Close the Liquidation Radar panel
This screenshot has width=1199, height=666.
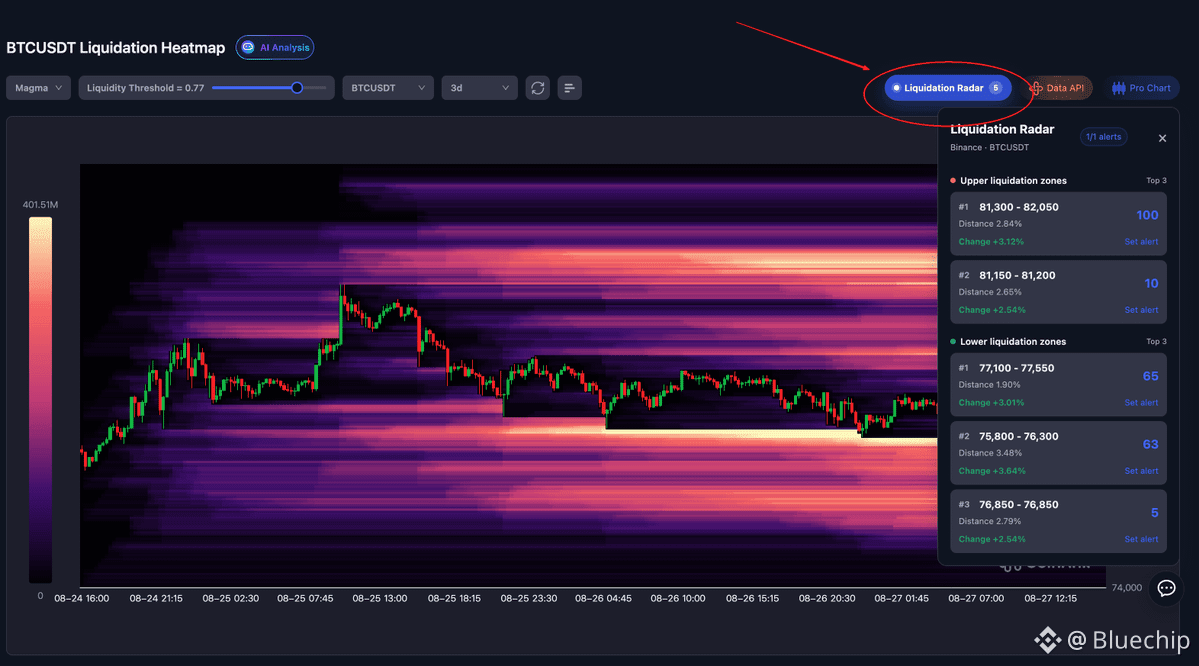click(x=1162, y=138)
